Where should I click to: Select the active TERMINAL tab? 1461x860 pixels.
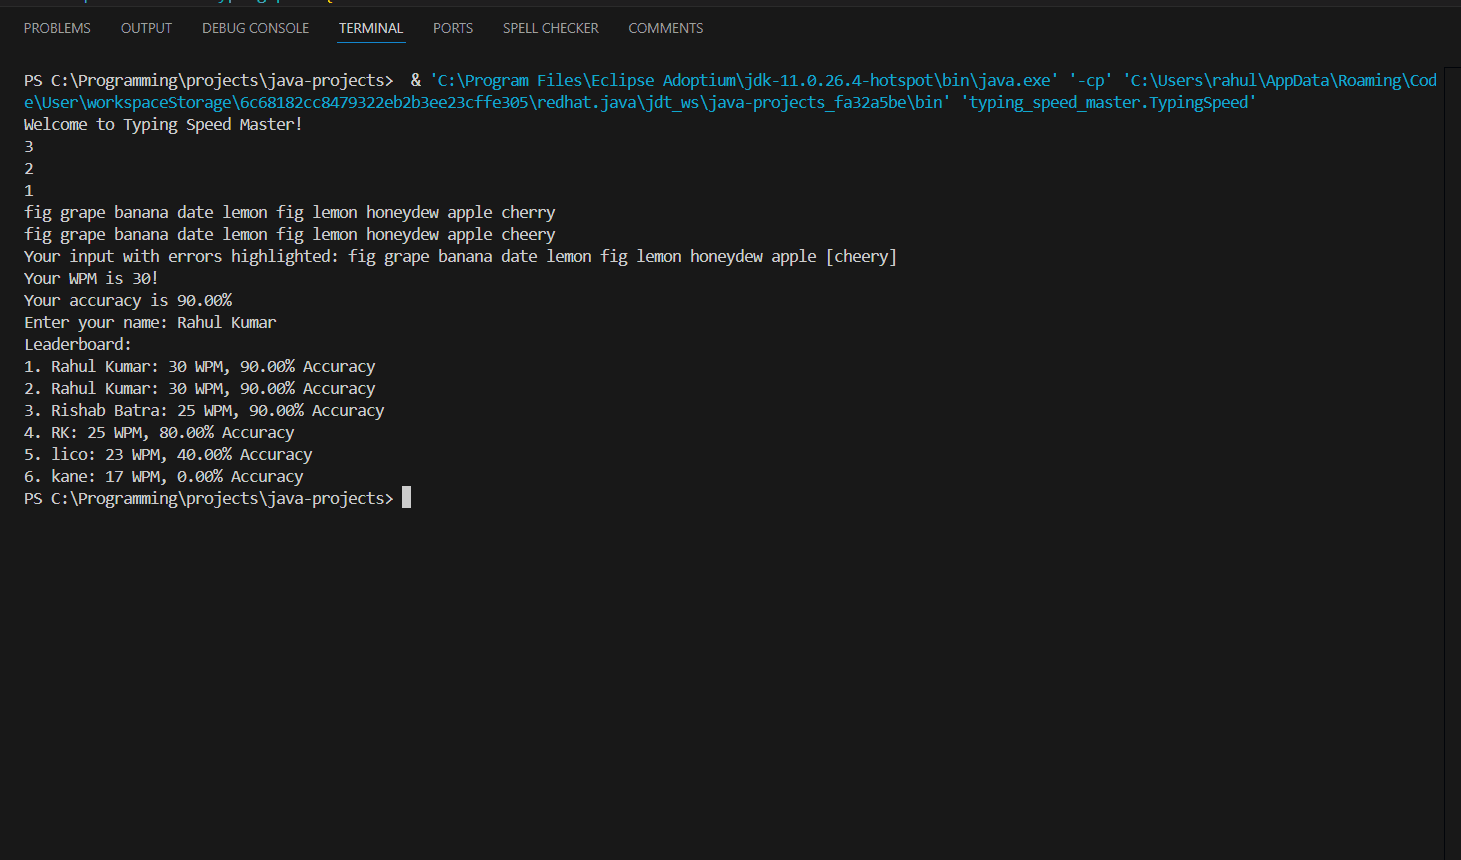pyautogui.click(x=371, y=28)
